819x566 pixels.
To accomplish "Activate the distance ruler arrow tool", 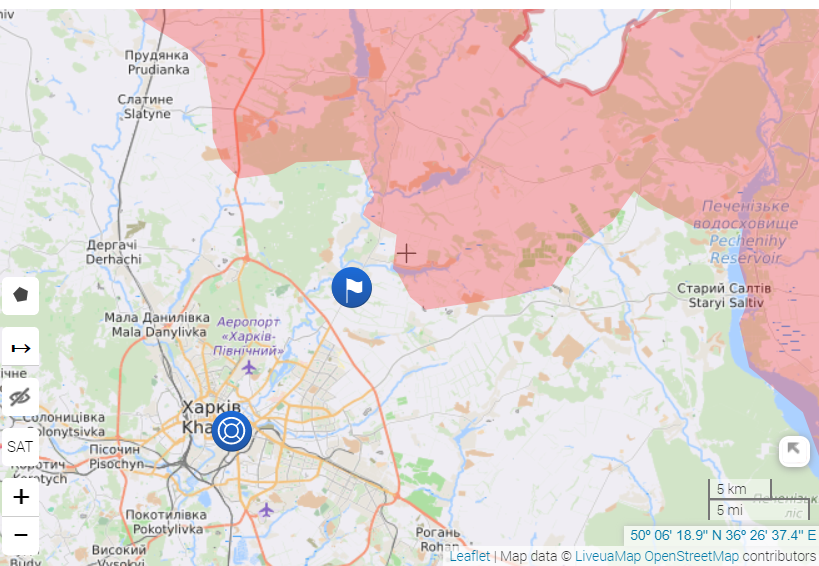I will (20, 347).
